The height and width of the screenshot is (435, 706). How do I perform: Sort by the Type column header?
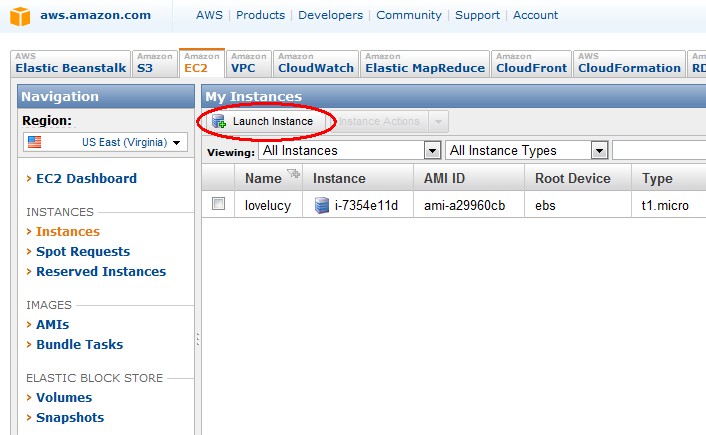click(669, 178)
